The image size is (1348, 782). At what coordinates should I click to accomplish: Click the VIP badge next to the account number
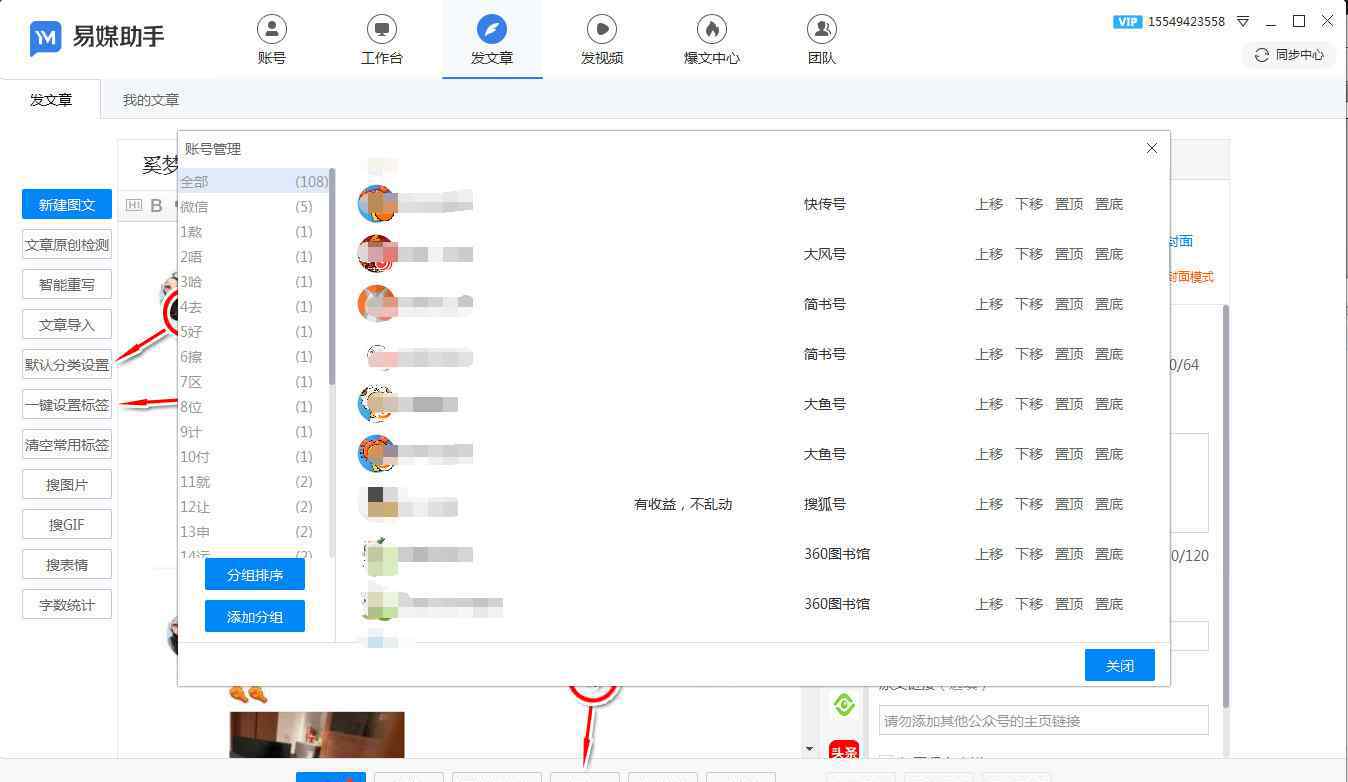click(1127, 21)
